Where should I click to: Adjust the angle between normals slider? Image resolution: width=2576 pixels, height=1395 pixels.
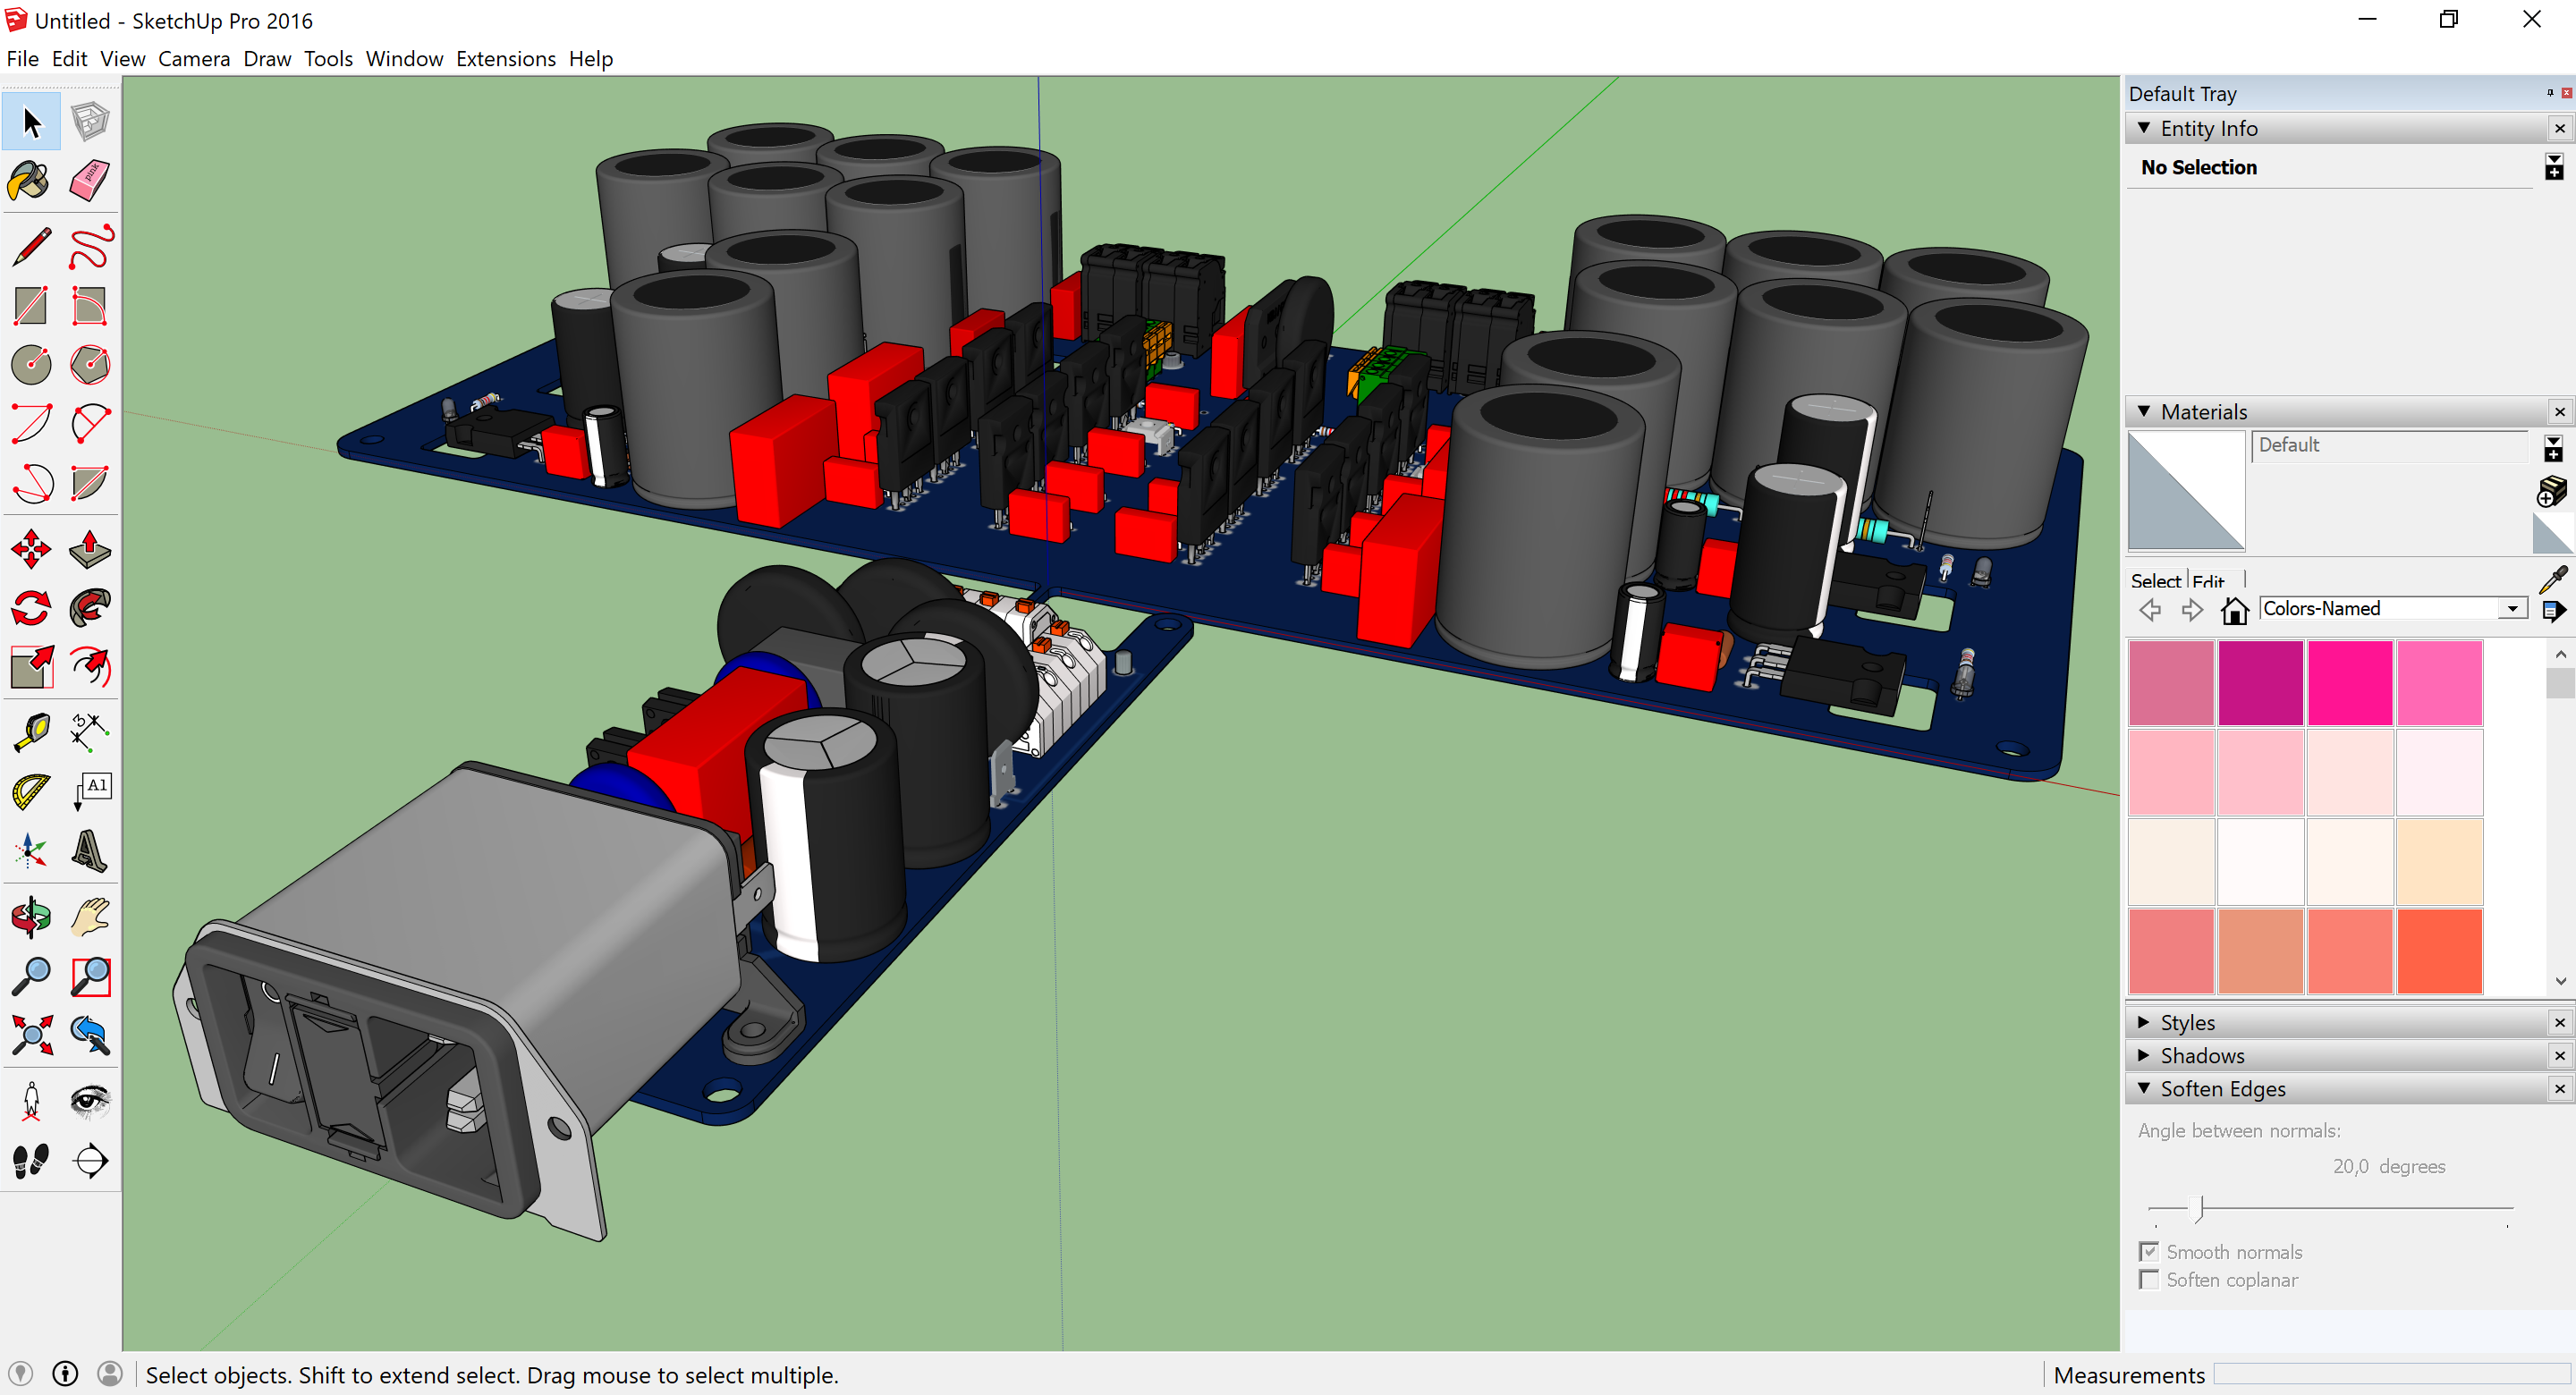2198,1208
